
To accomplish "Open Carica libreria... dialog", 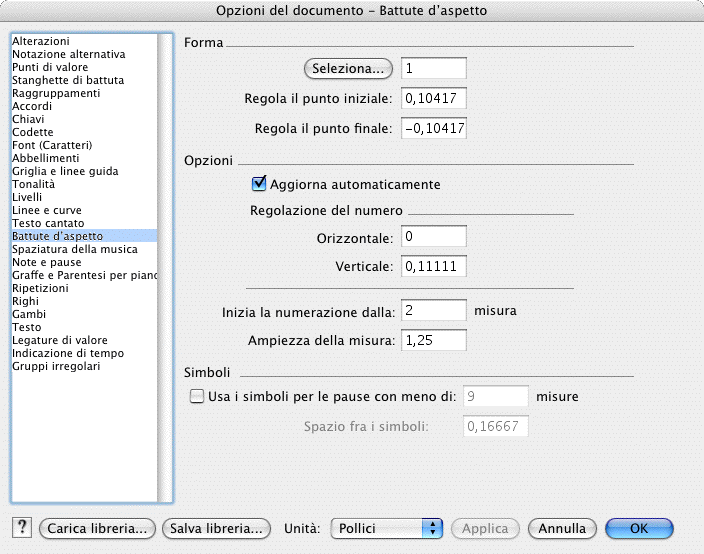I will click(99, 528).
